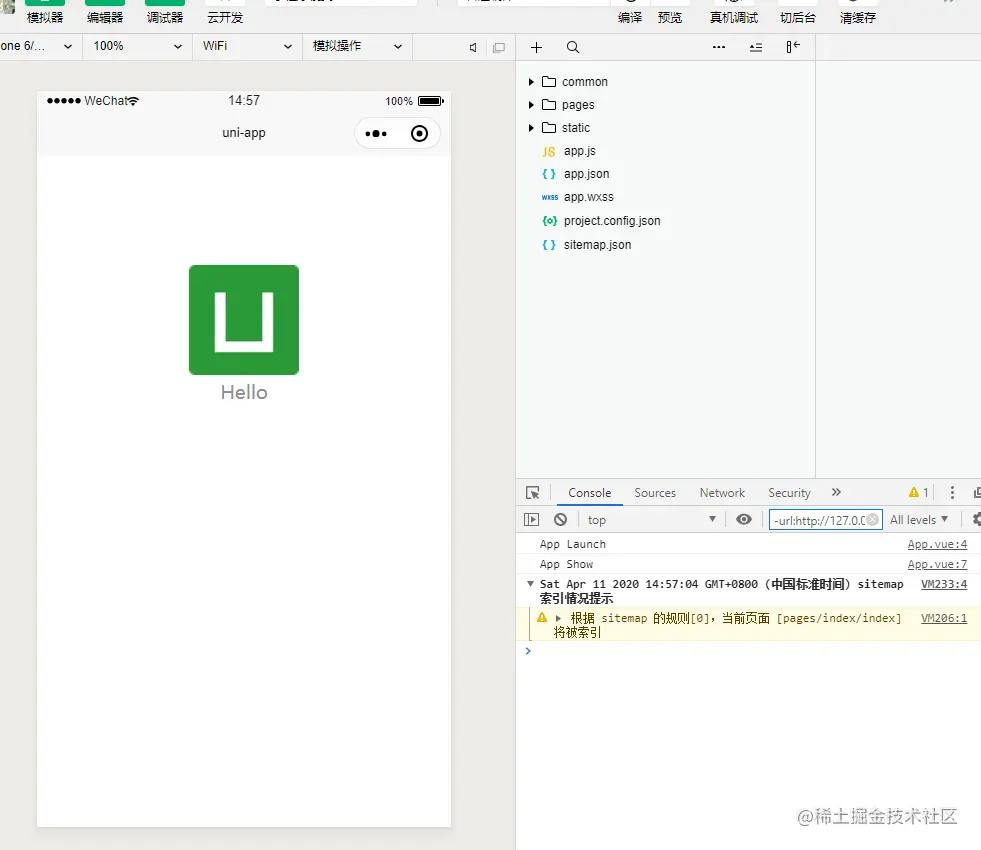Switch to the Console tab

589,493
